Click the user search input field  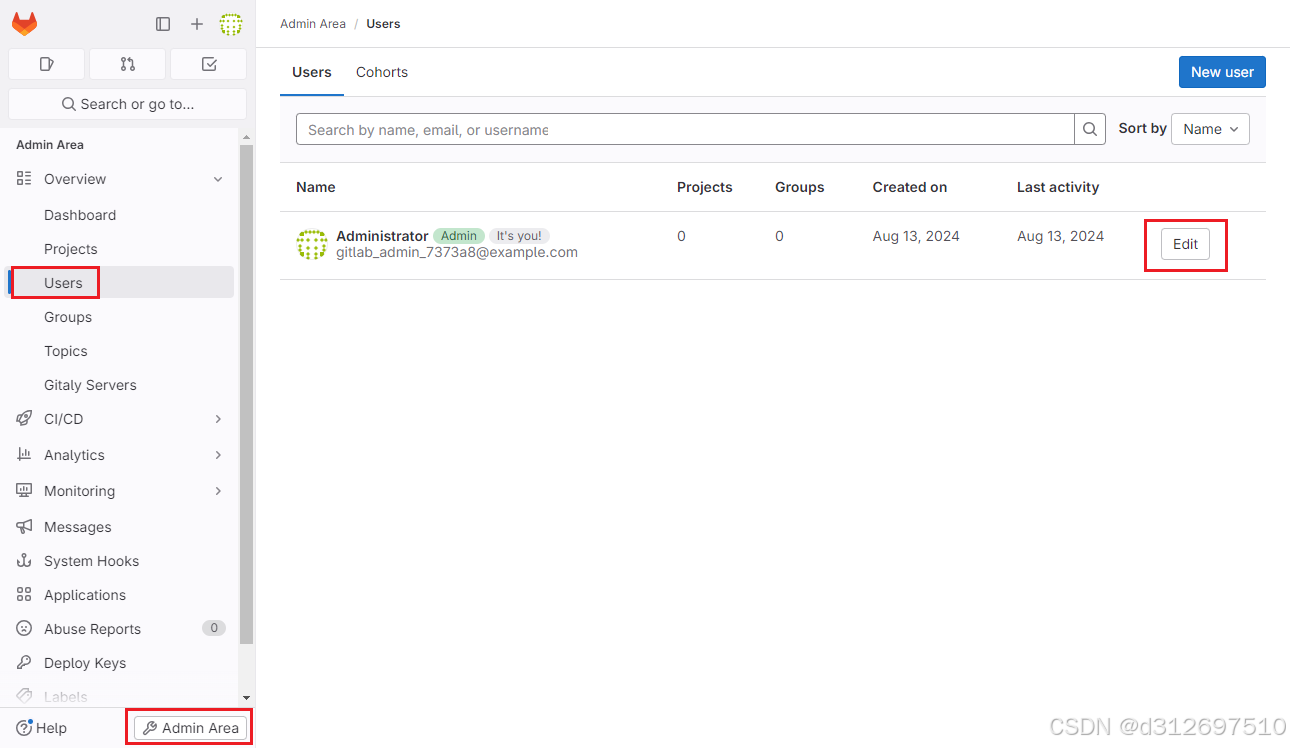[x=685, y=129]
